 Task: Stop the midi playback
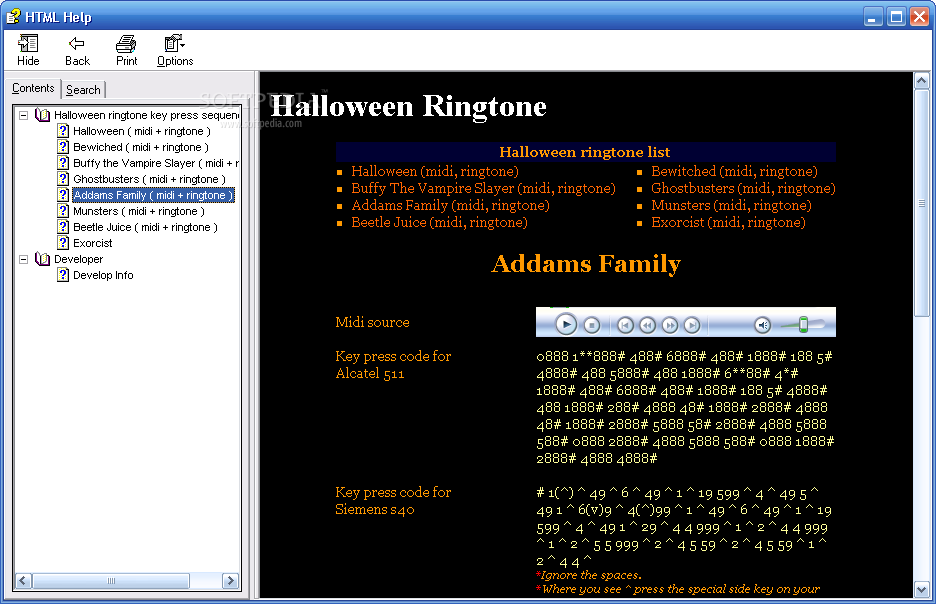click(592, 325)
